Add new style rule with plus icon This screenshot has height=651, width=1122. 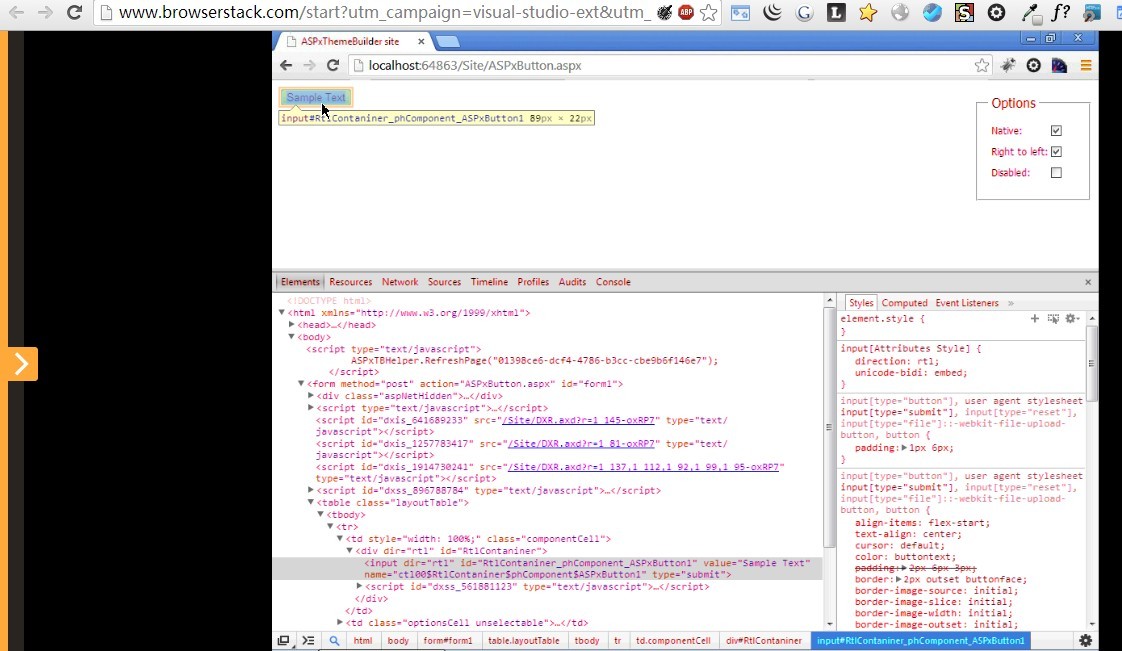[x=1035, y=318]
